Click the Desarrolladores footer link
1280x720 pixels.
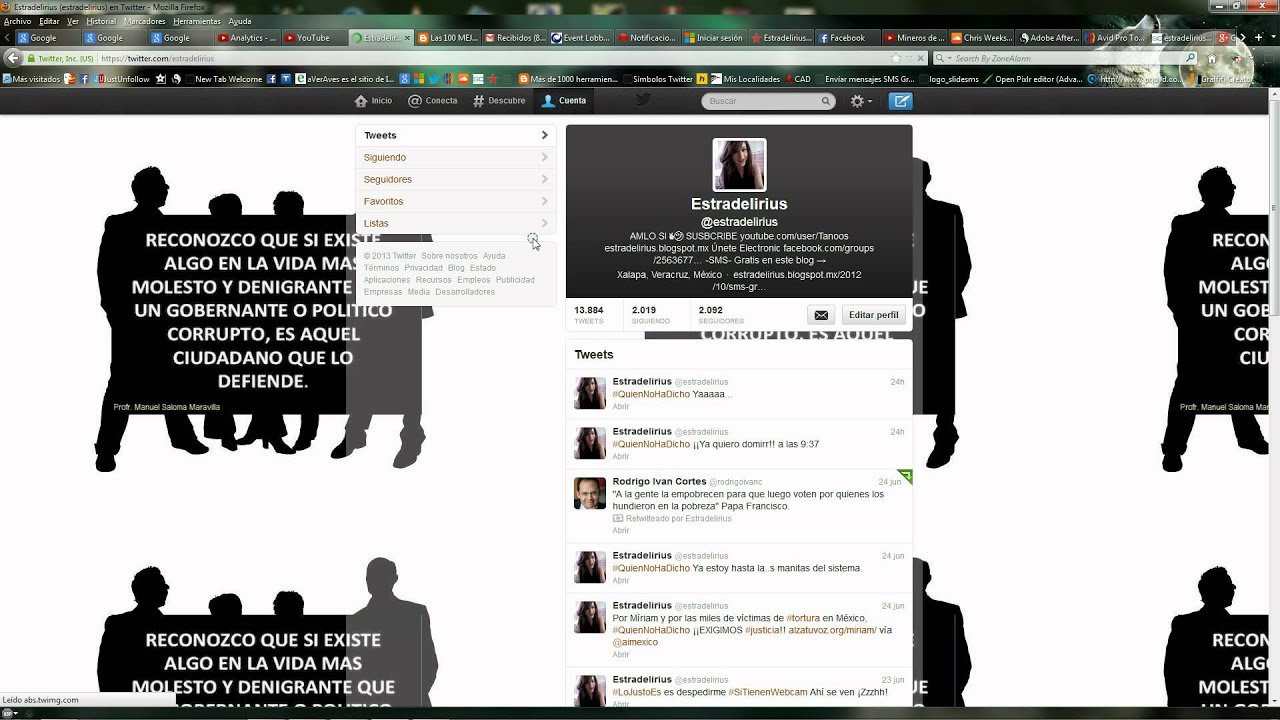(x=465, y=292)
